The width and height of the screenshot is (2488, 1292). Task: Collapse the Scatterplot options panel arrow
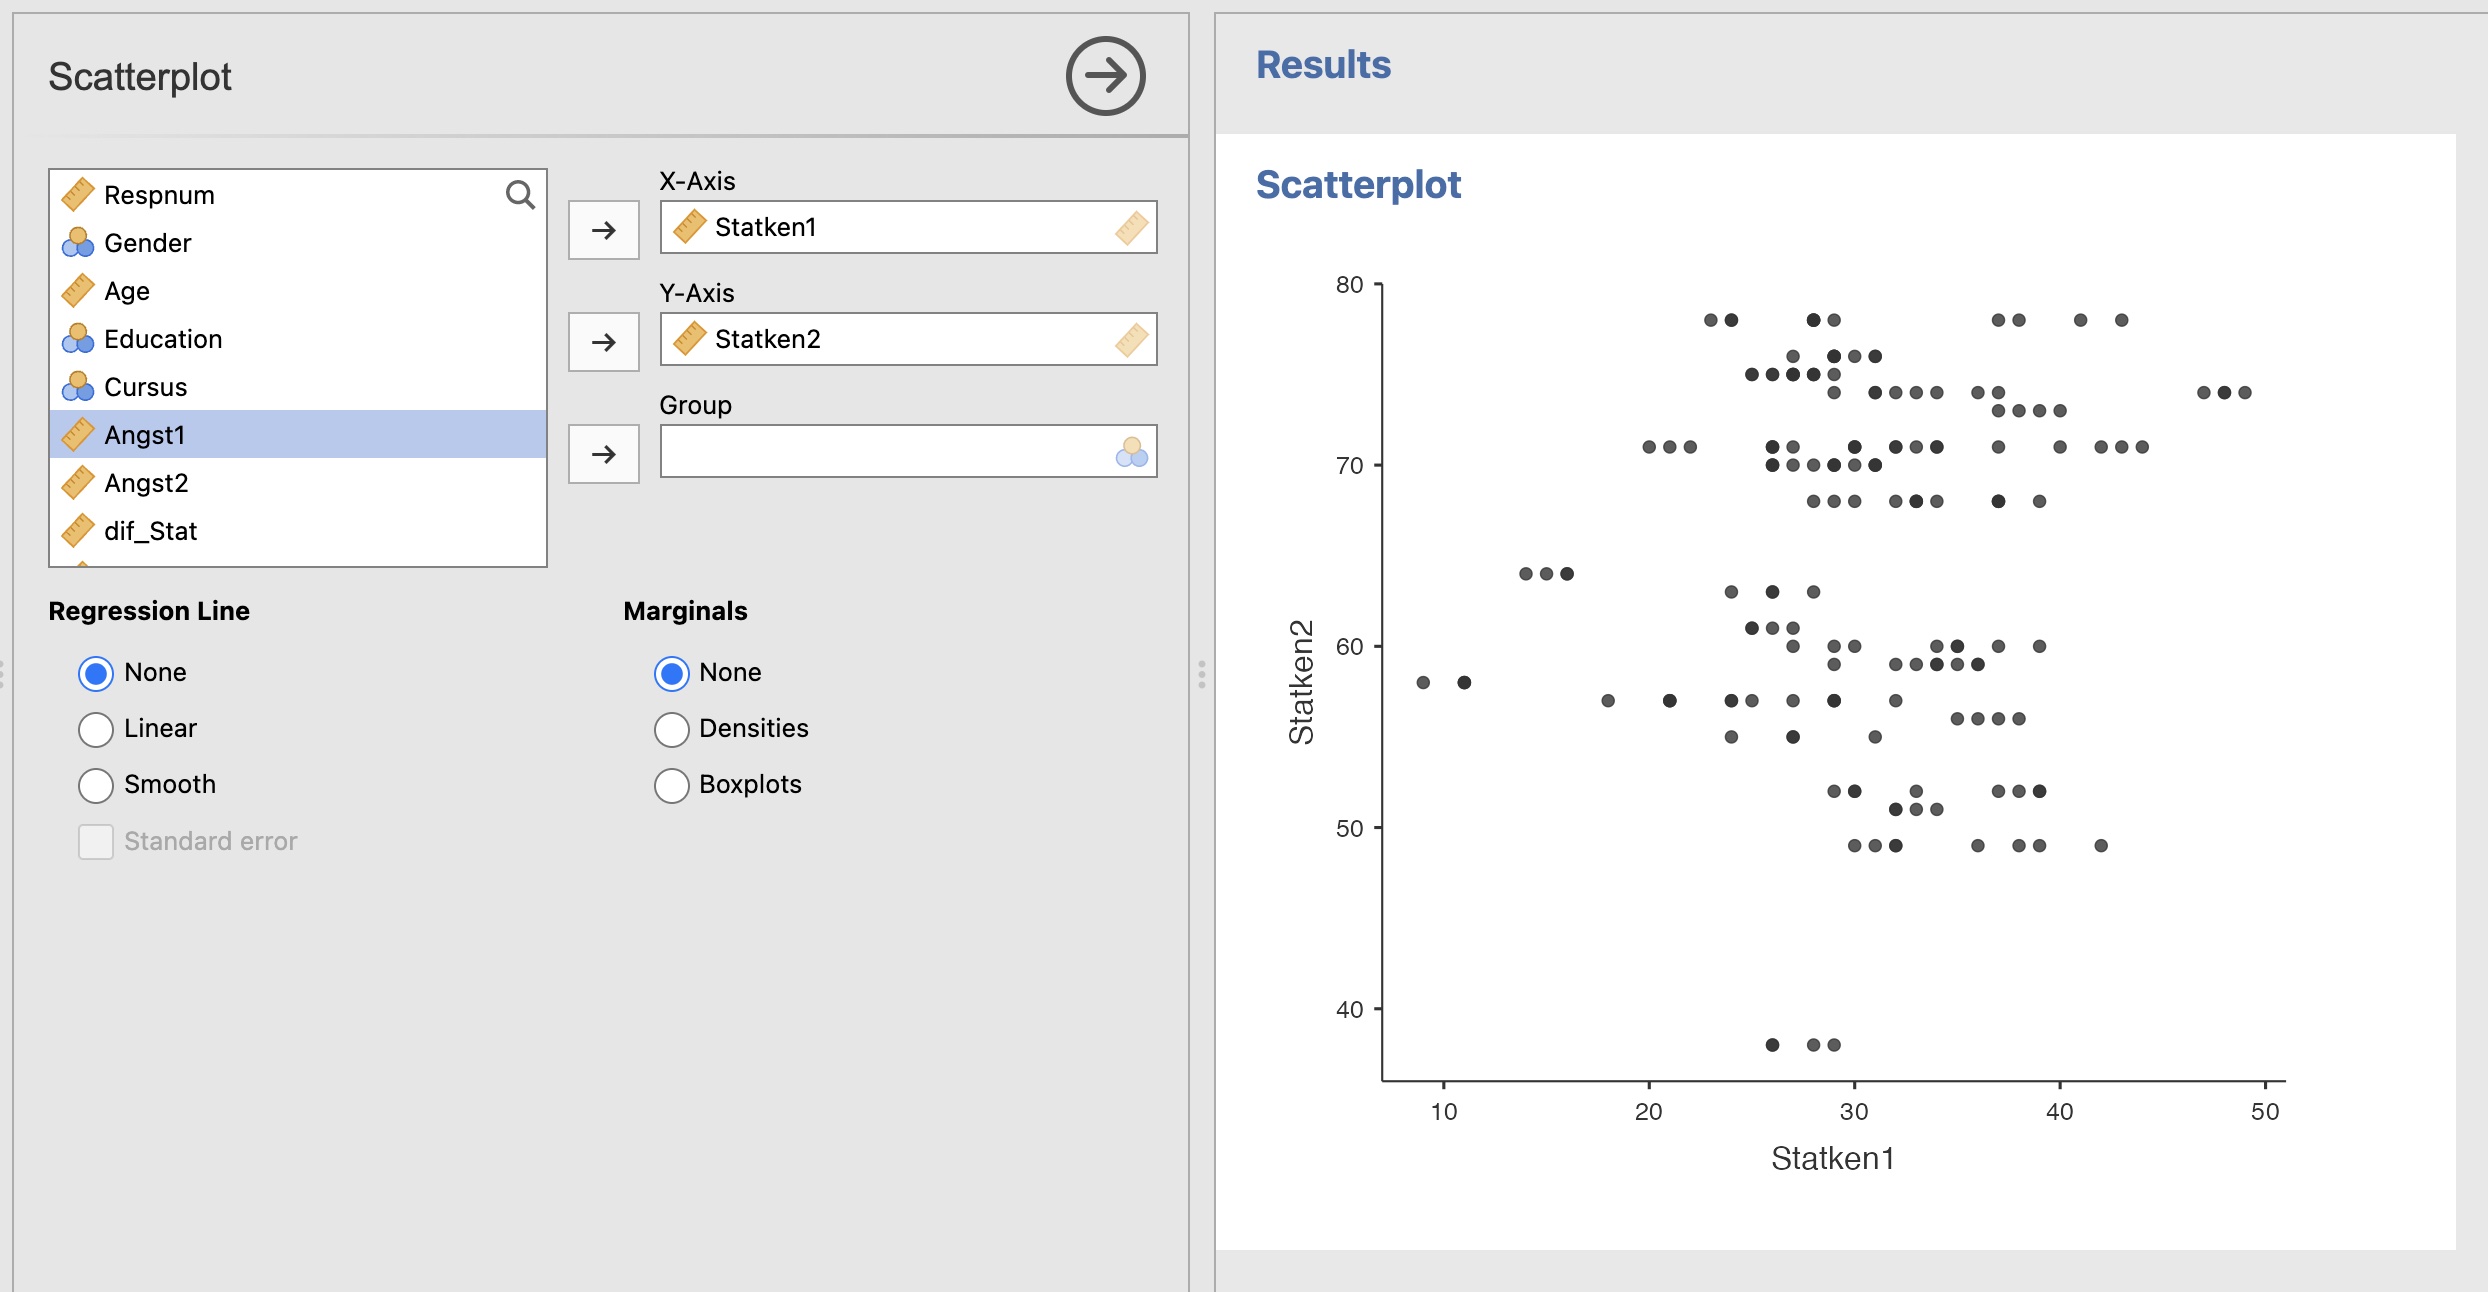pos(1105,76)
